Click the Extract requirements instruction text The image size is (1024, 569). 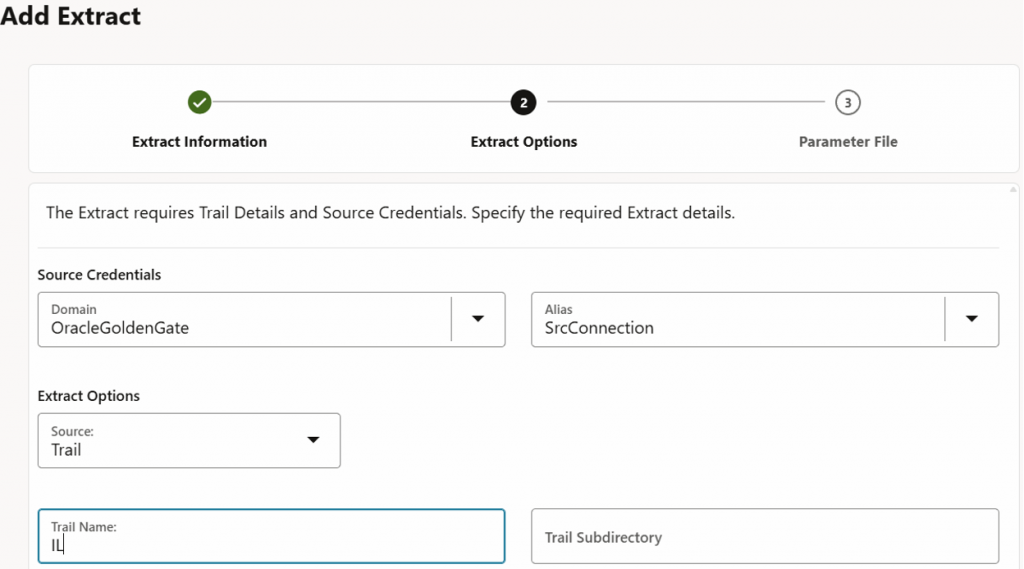391,213
